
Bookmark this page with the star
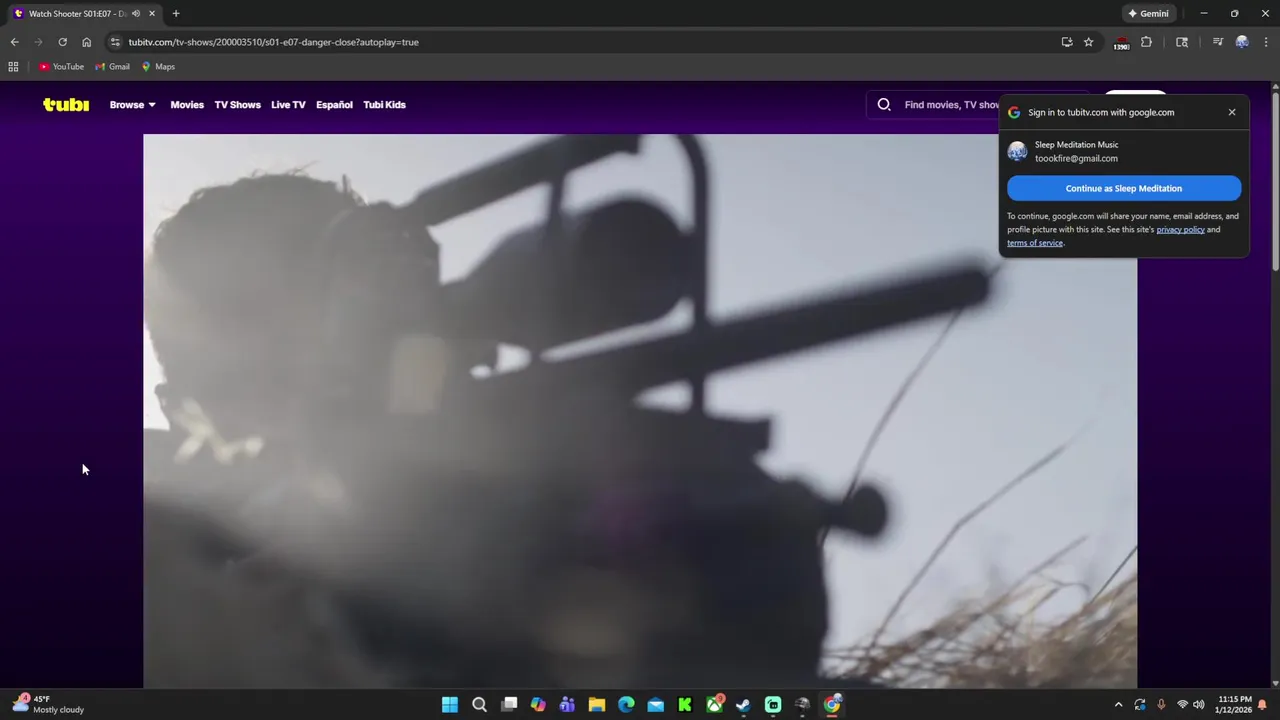(1088, 42)
